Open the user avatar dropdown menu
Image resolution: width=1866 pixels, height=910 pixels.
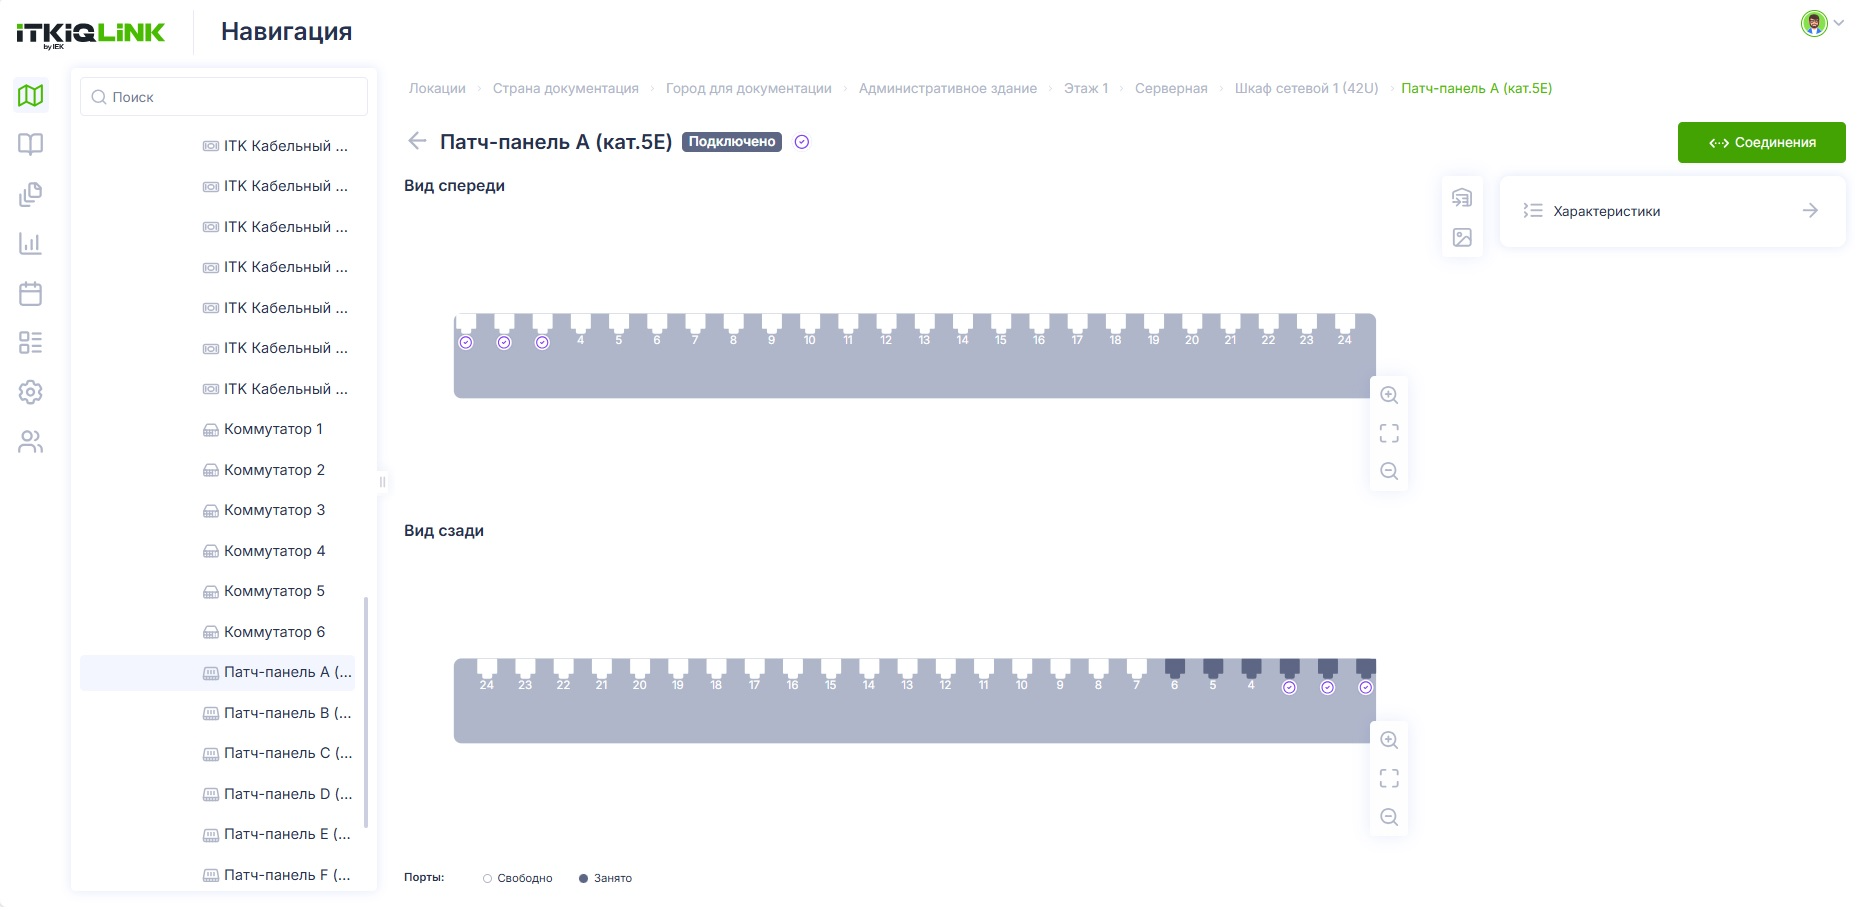click(x=1822, y=23)
